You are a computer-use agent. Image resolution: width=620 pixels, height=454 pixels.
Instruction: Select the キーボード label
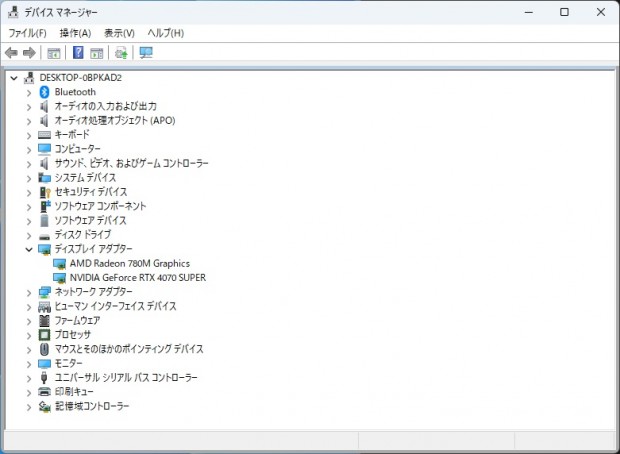(72, 134)
